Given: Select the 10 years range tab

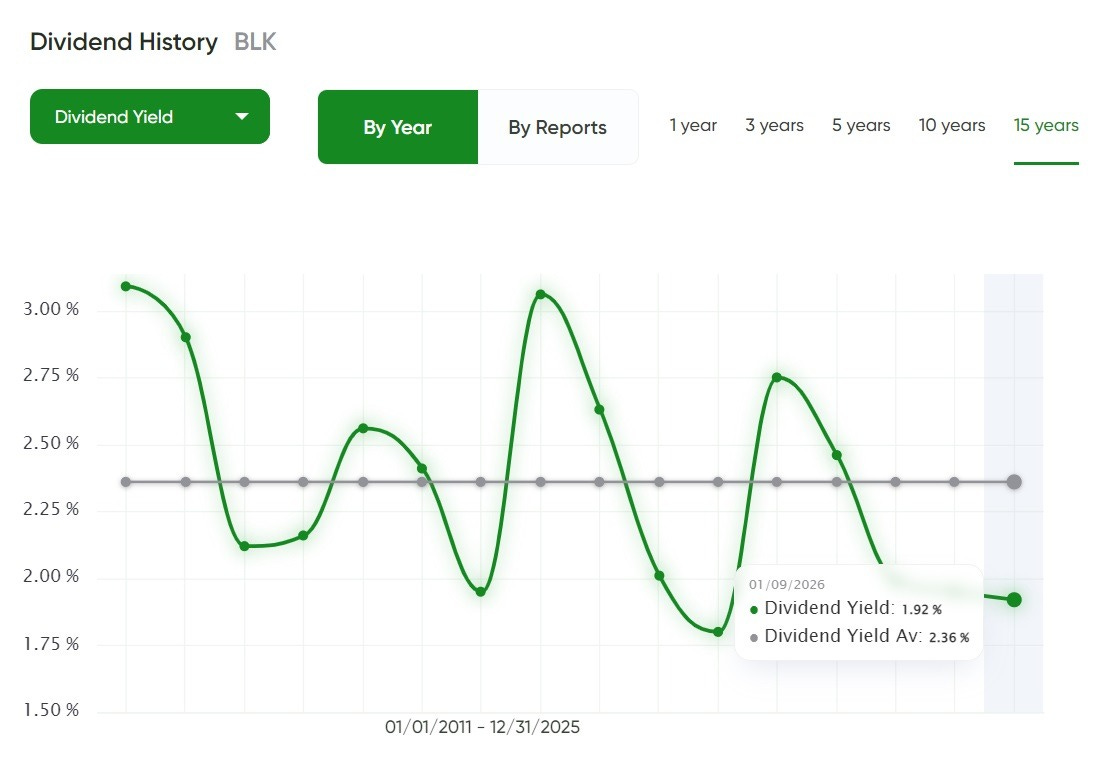Looking at the screenshot, I should tap(952, 125).
